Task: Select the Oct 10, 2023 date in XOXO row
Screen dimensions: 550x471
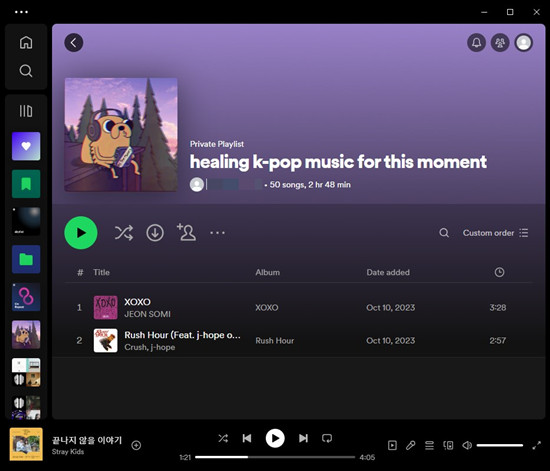Action: 390,308
